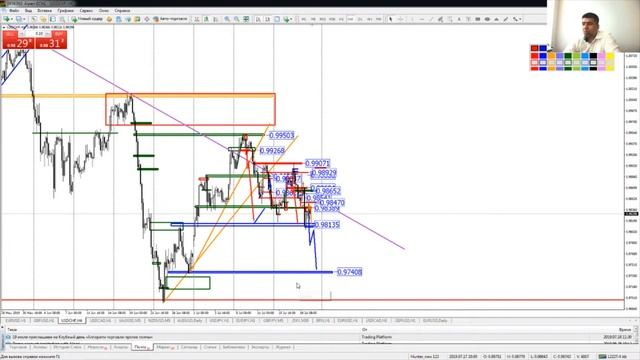Show the Market Watch window
640x360 pixels.
(34, 19)
